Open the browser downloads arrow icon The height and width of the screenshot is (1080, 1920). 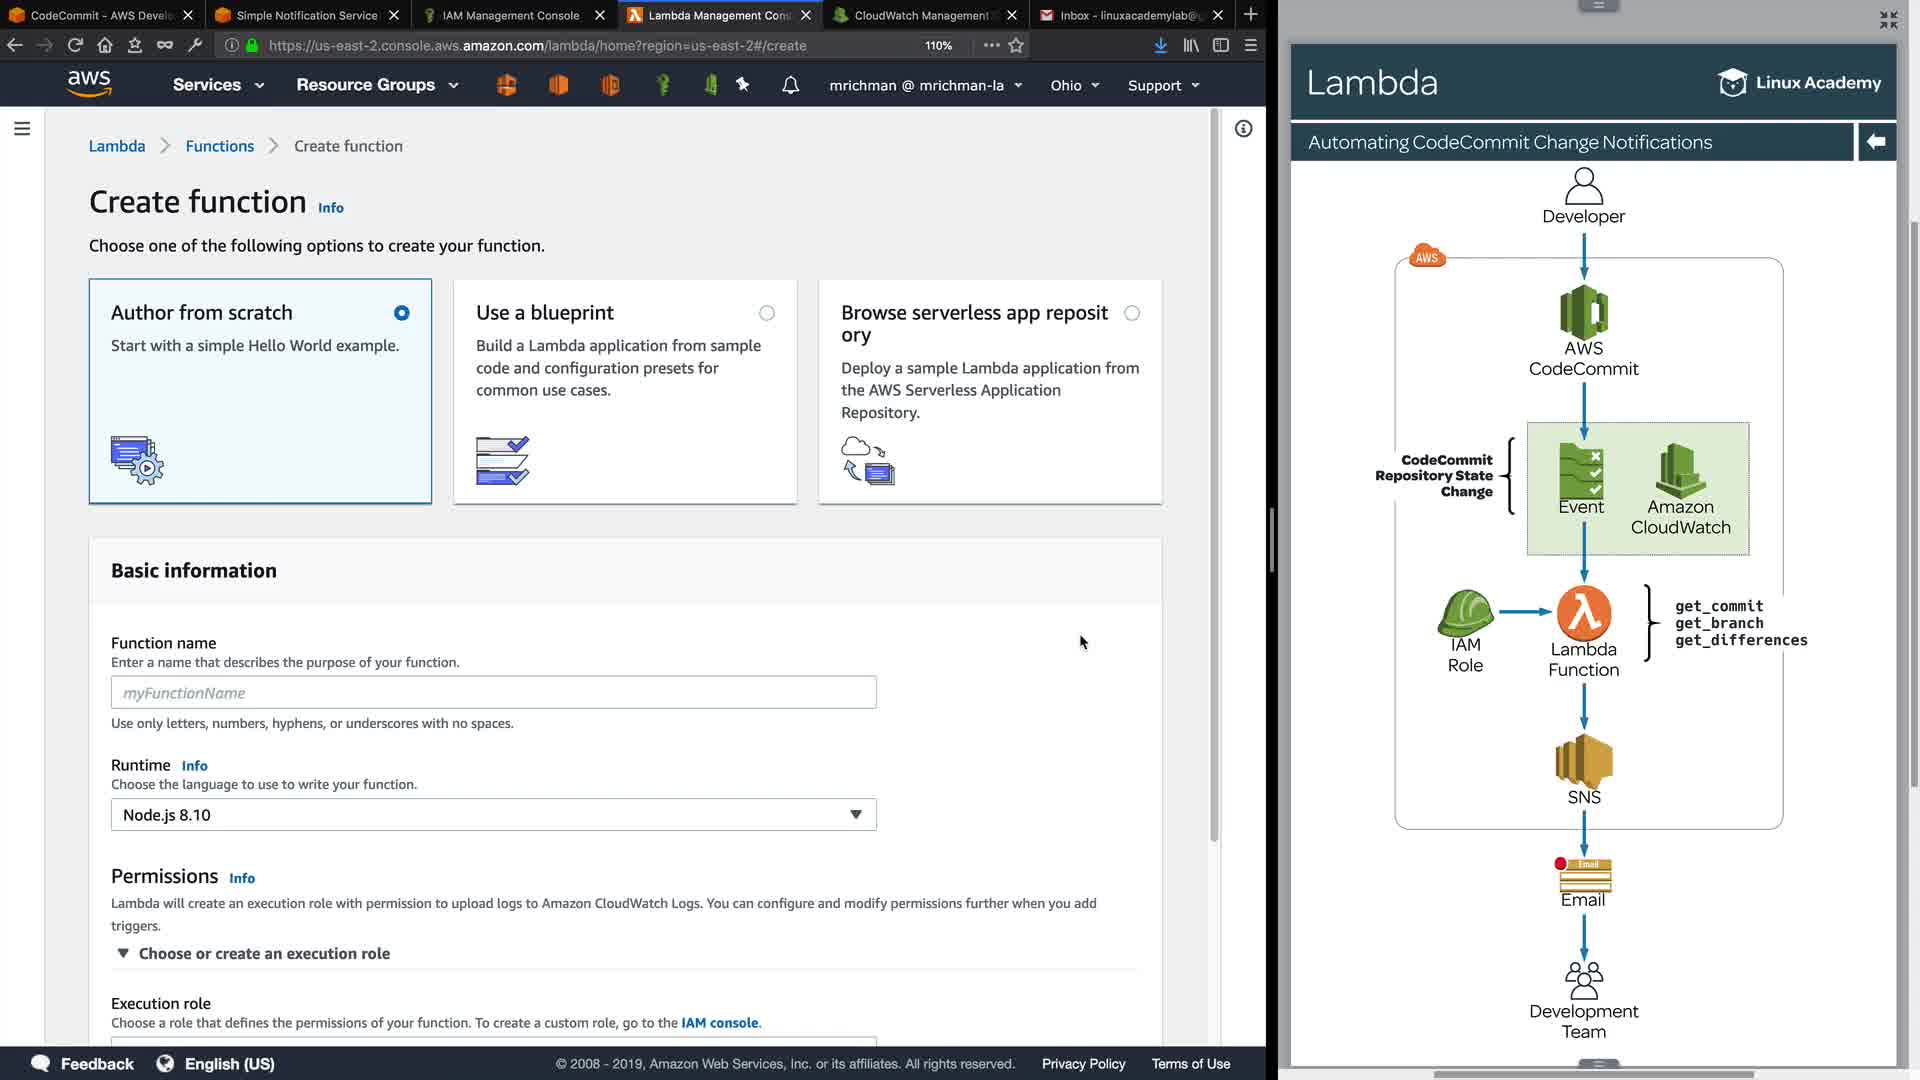coord(1160,45)
